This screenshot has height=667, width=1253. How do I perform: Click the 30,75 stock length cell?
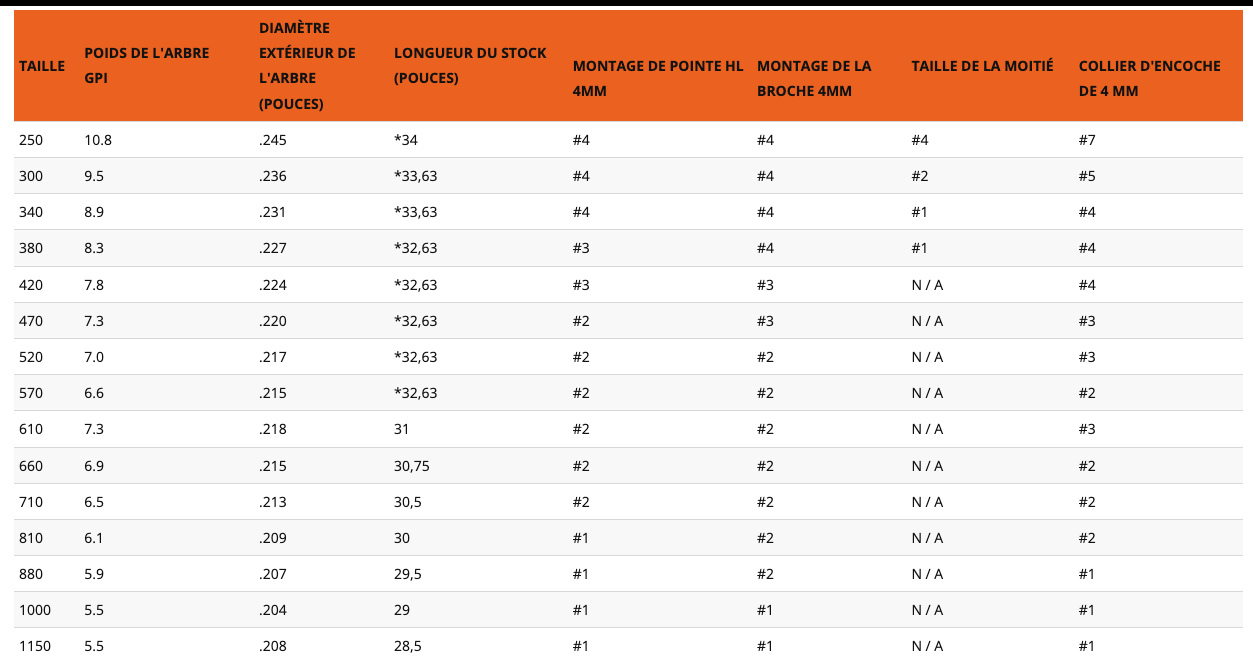click(413, 465)
